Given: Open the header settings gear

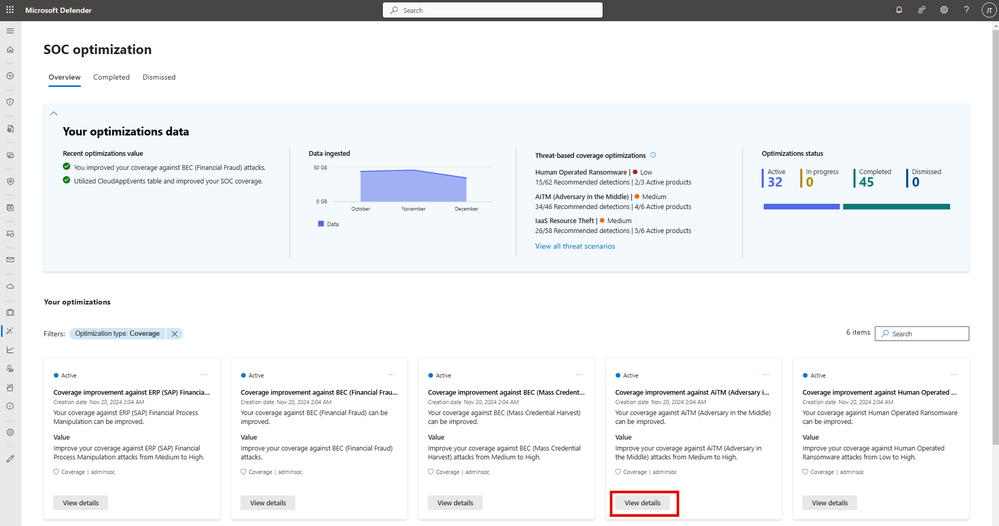Looking at the screenshot, I should (x=944, y=10).
